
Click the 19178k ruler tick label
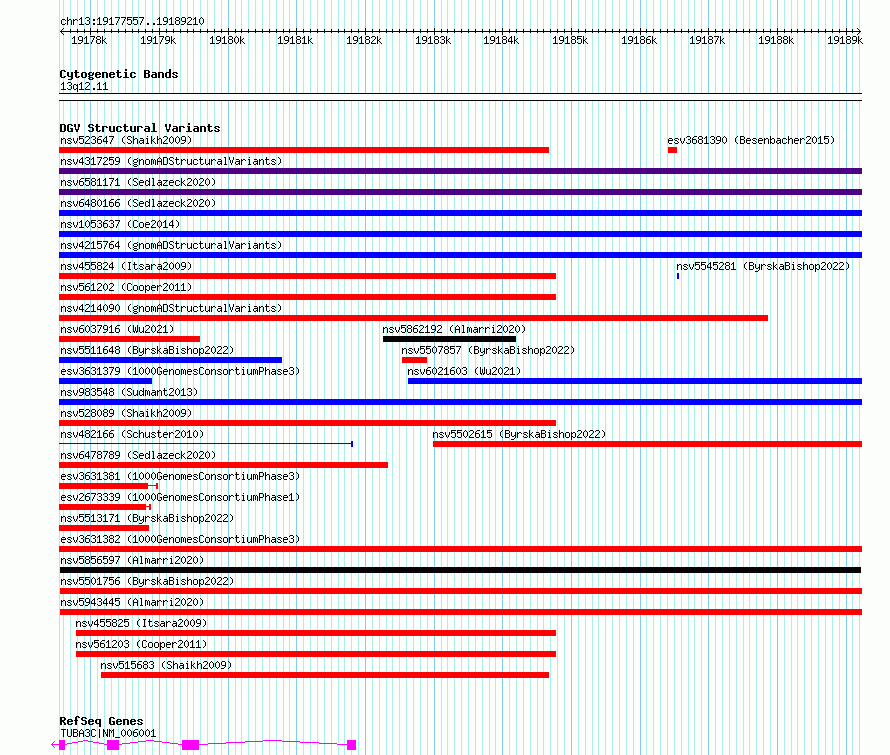(x=89, y=41)
